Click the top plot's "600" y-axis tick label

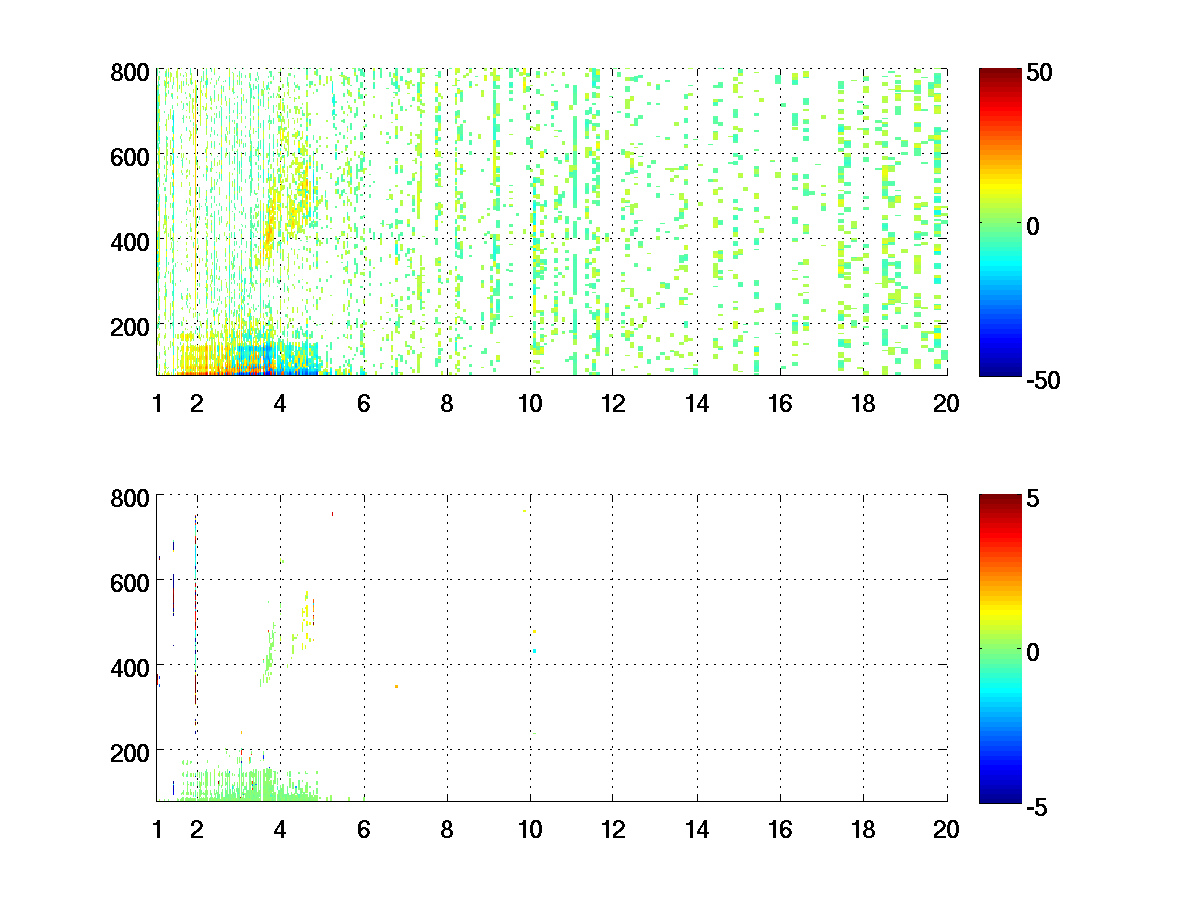coord(130,156)
